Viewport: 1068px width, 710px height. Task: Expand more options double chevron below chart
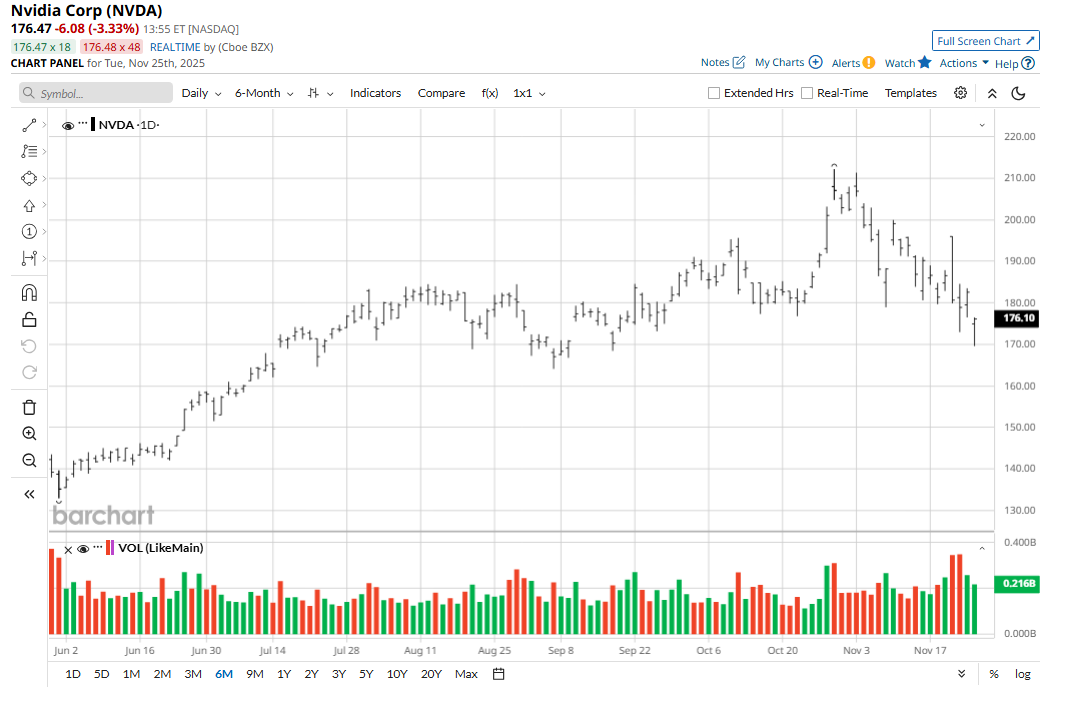point(961,674)
